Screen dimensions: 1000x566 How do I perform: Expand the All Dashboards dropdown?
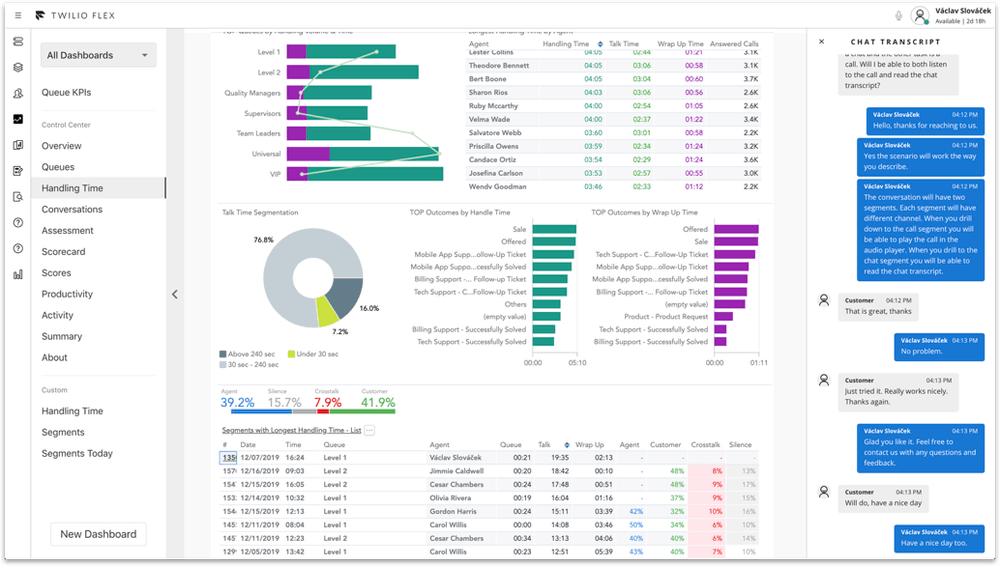click(x=98, y=55)
